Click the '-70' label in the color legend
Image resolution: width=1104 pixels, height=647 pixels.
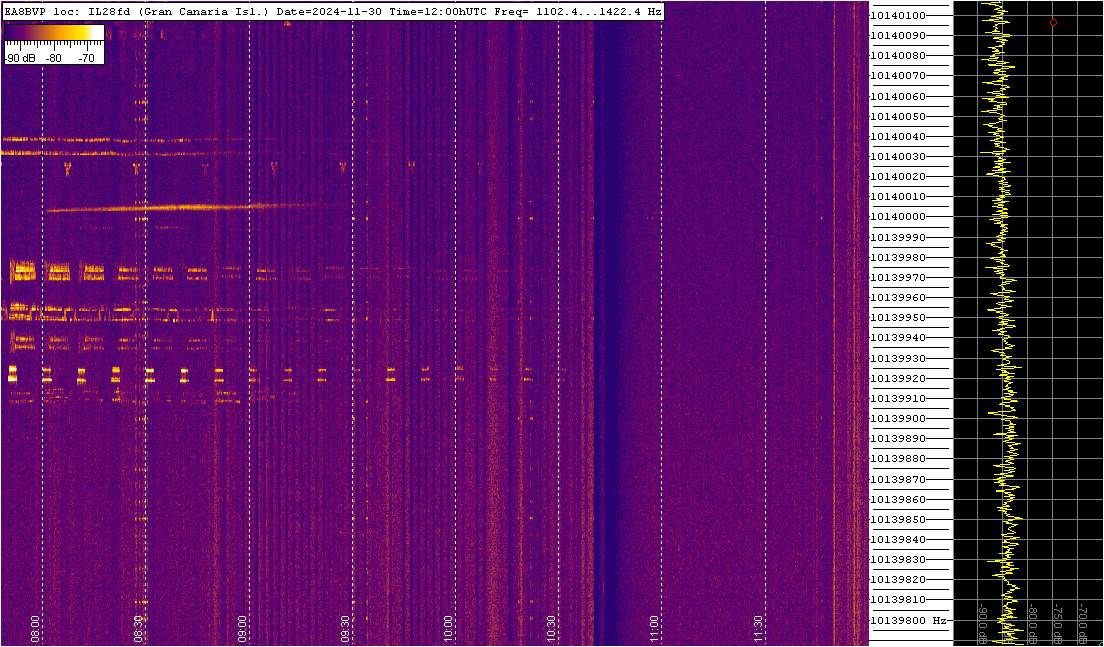[x=87, y=58]
